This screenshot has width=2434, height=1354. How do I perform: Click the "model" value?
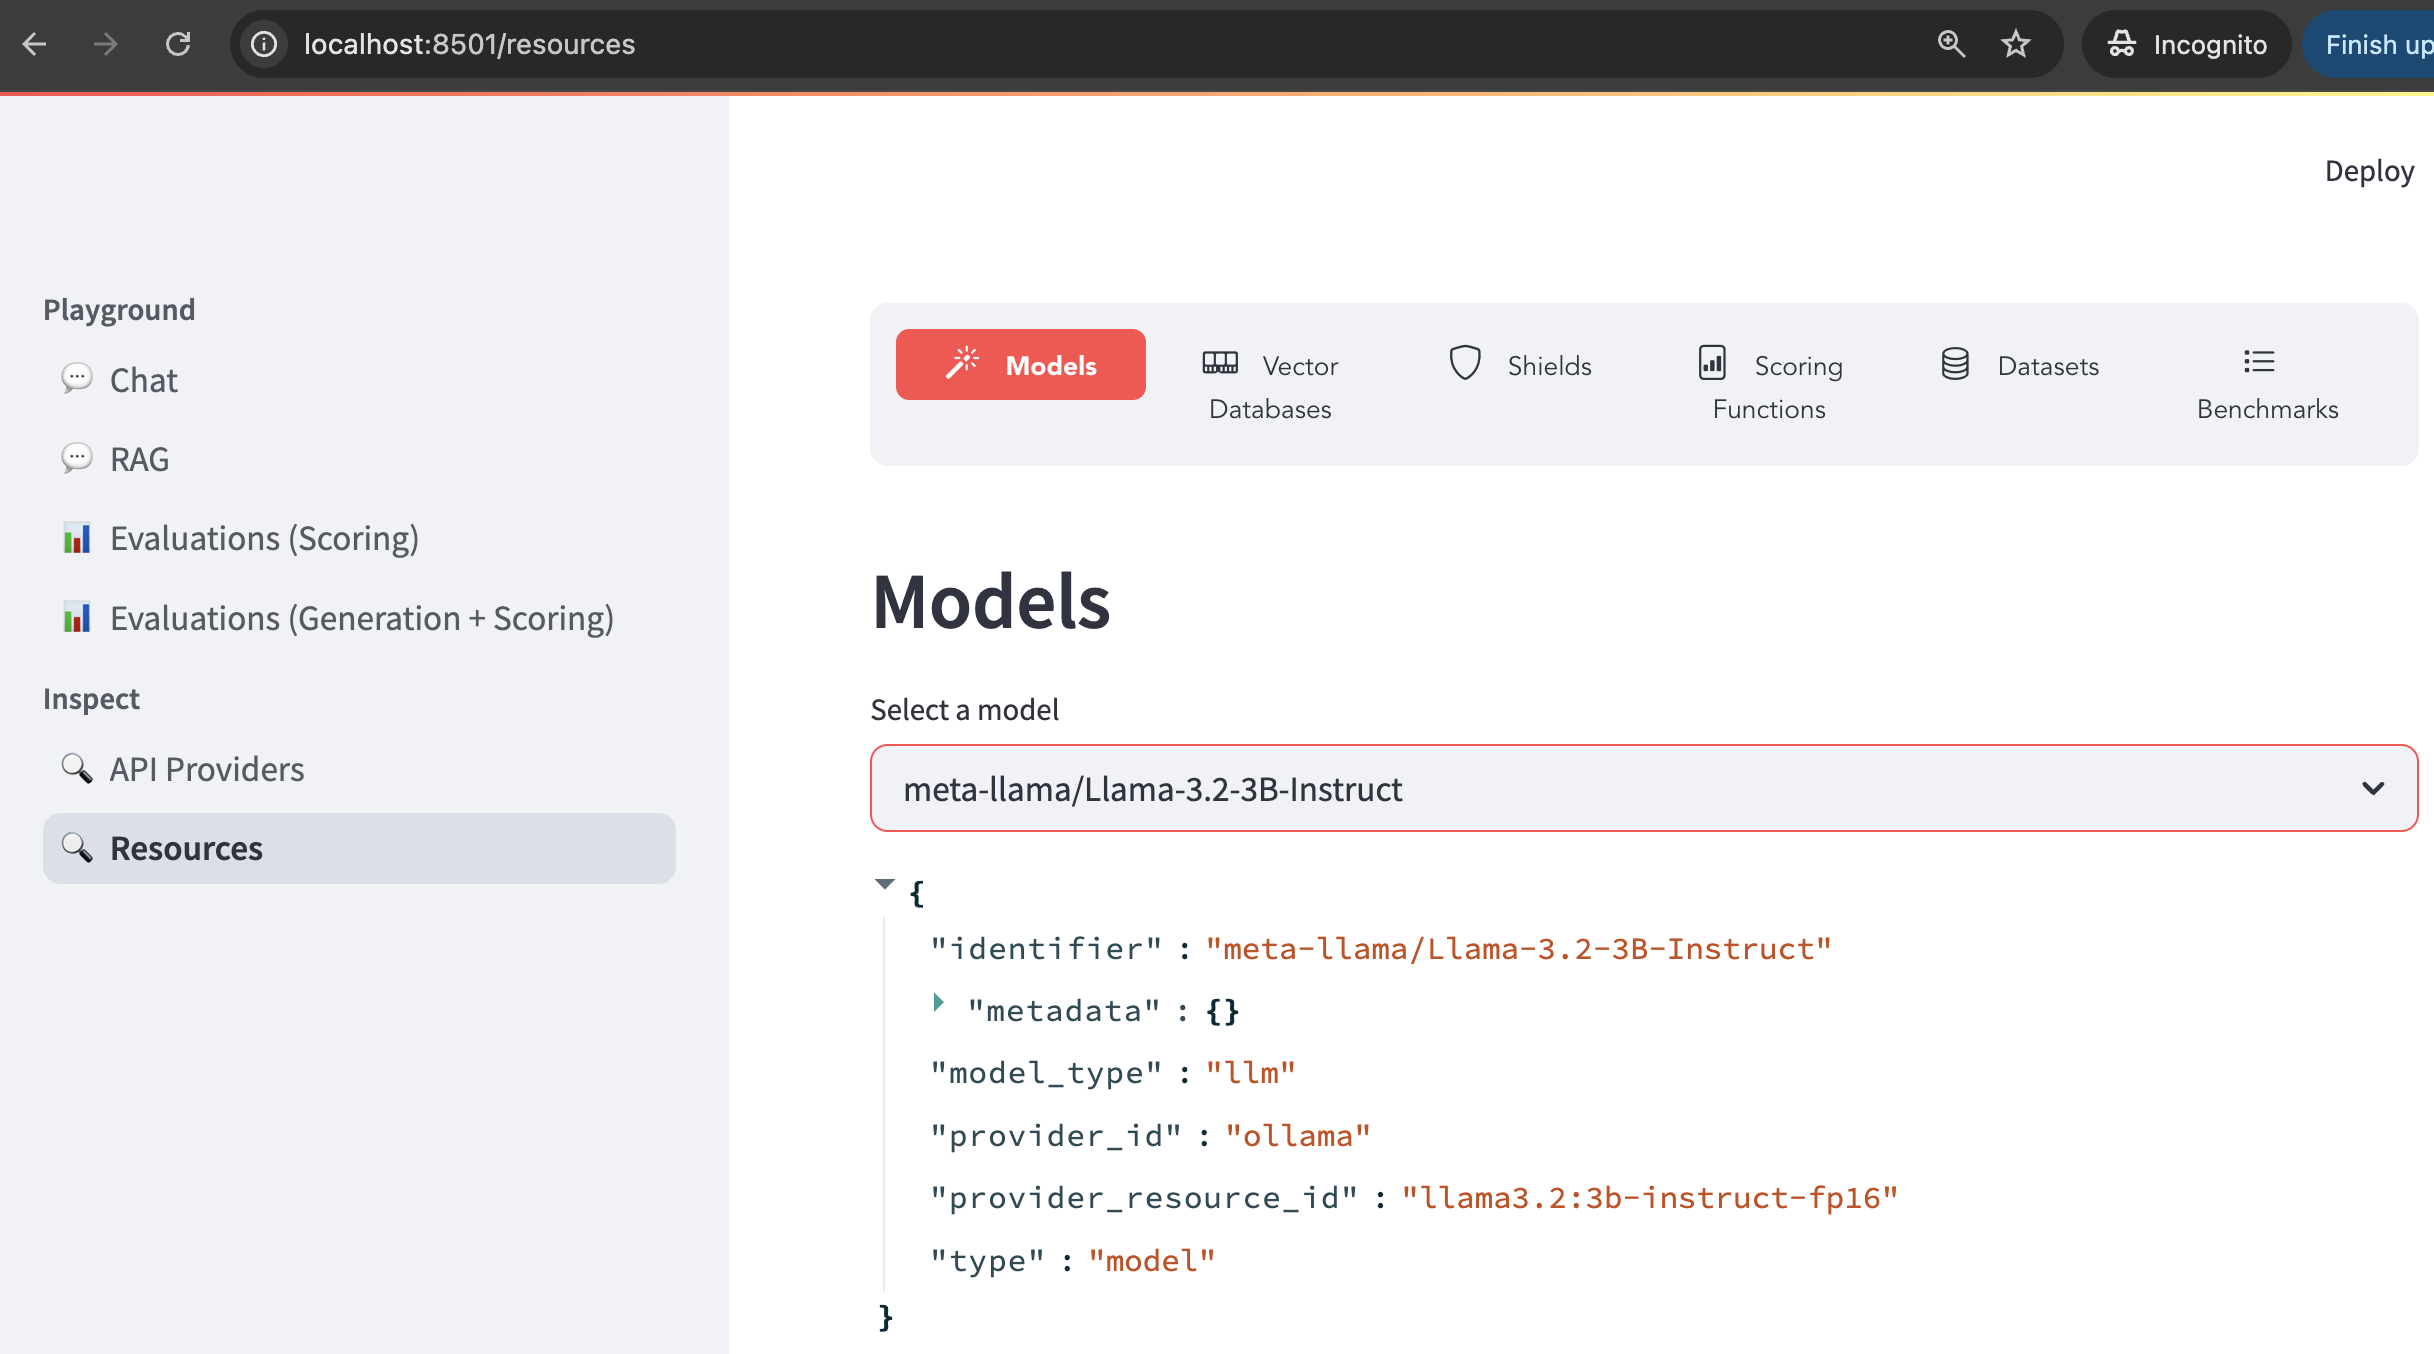click(x=1152, y=1261)
